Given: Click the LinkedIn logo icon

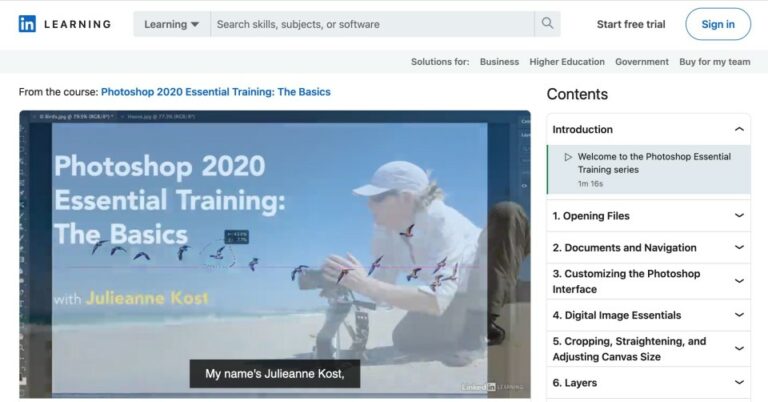Looking at the screenshot, I should point(27,24).
